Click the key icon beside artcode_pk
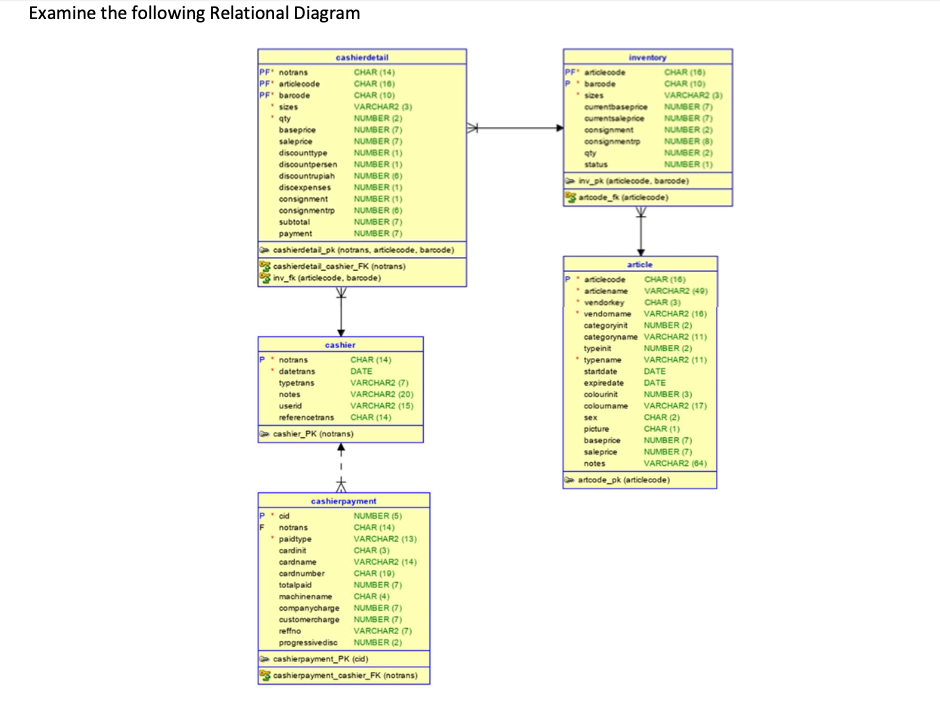The width and height of the screenshot is (940, 704). (x=570, y=480)
